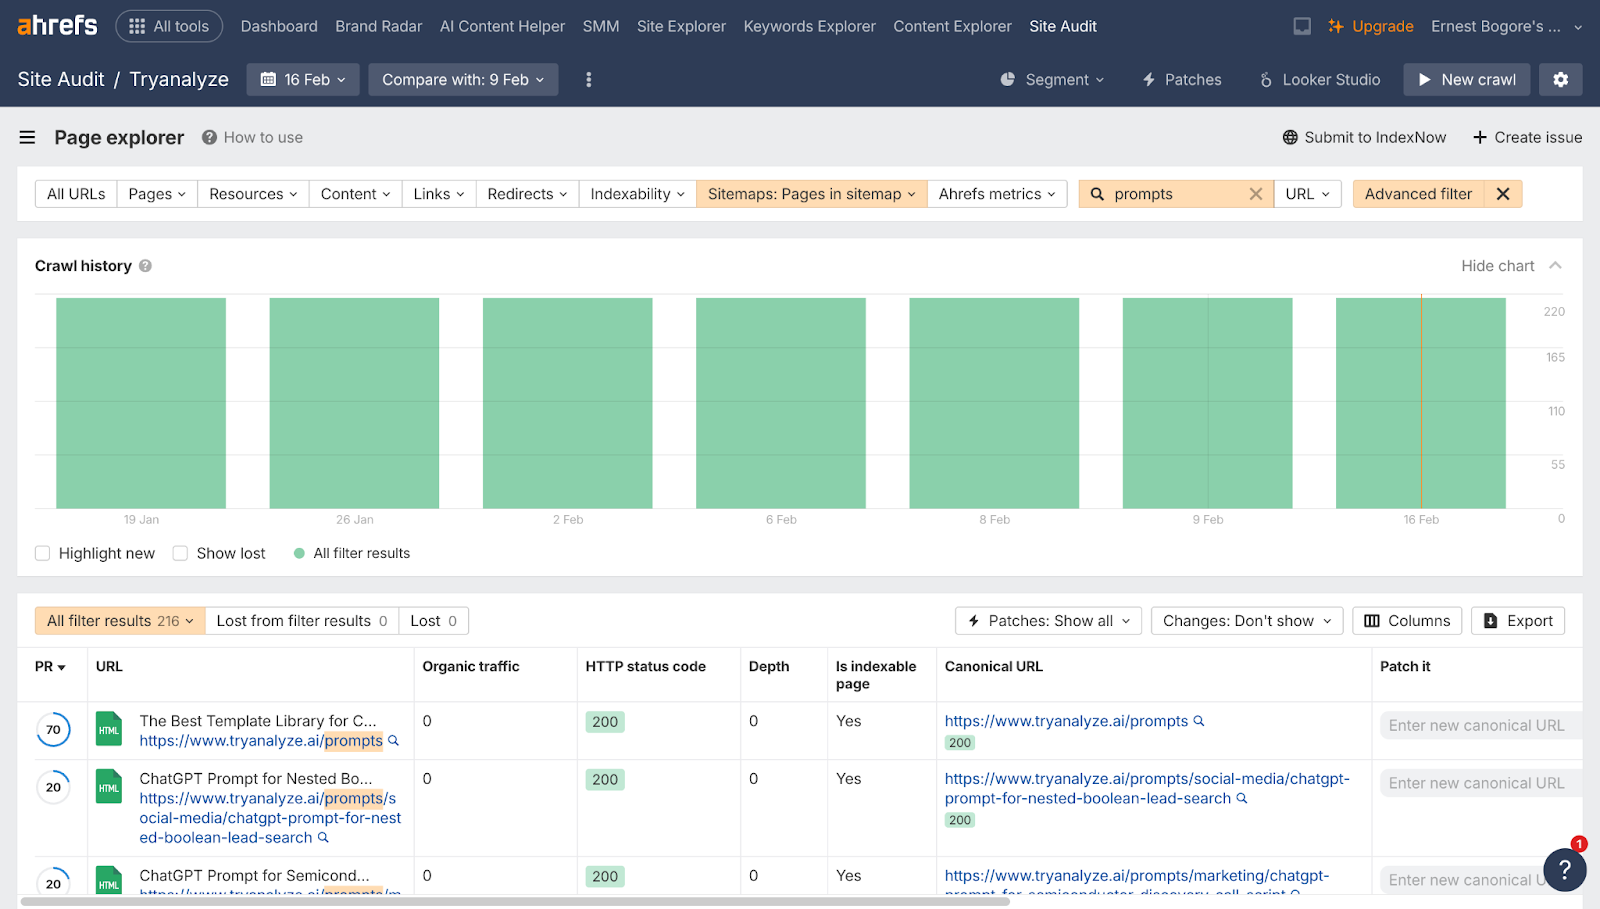Open the Compare with: 9 Feb dropdown

[x=463, y=79]
